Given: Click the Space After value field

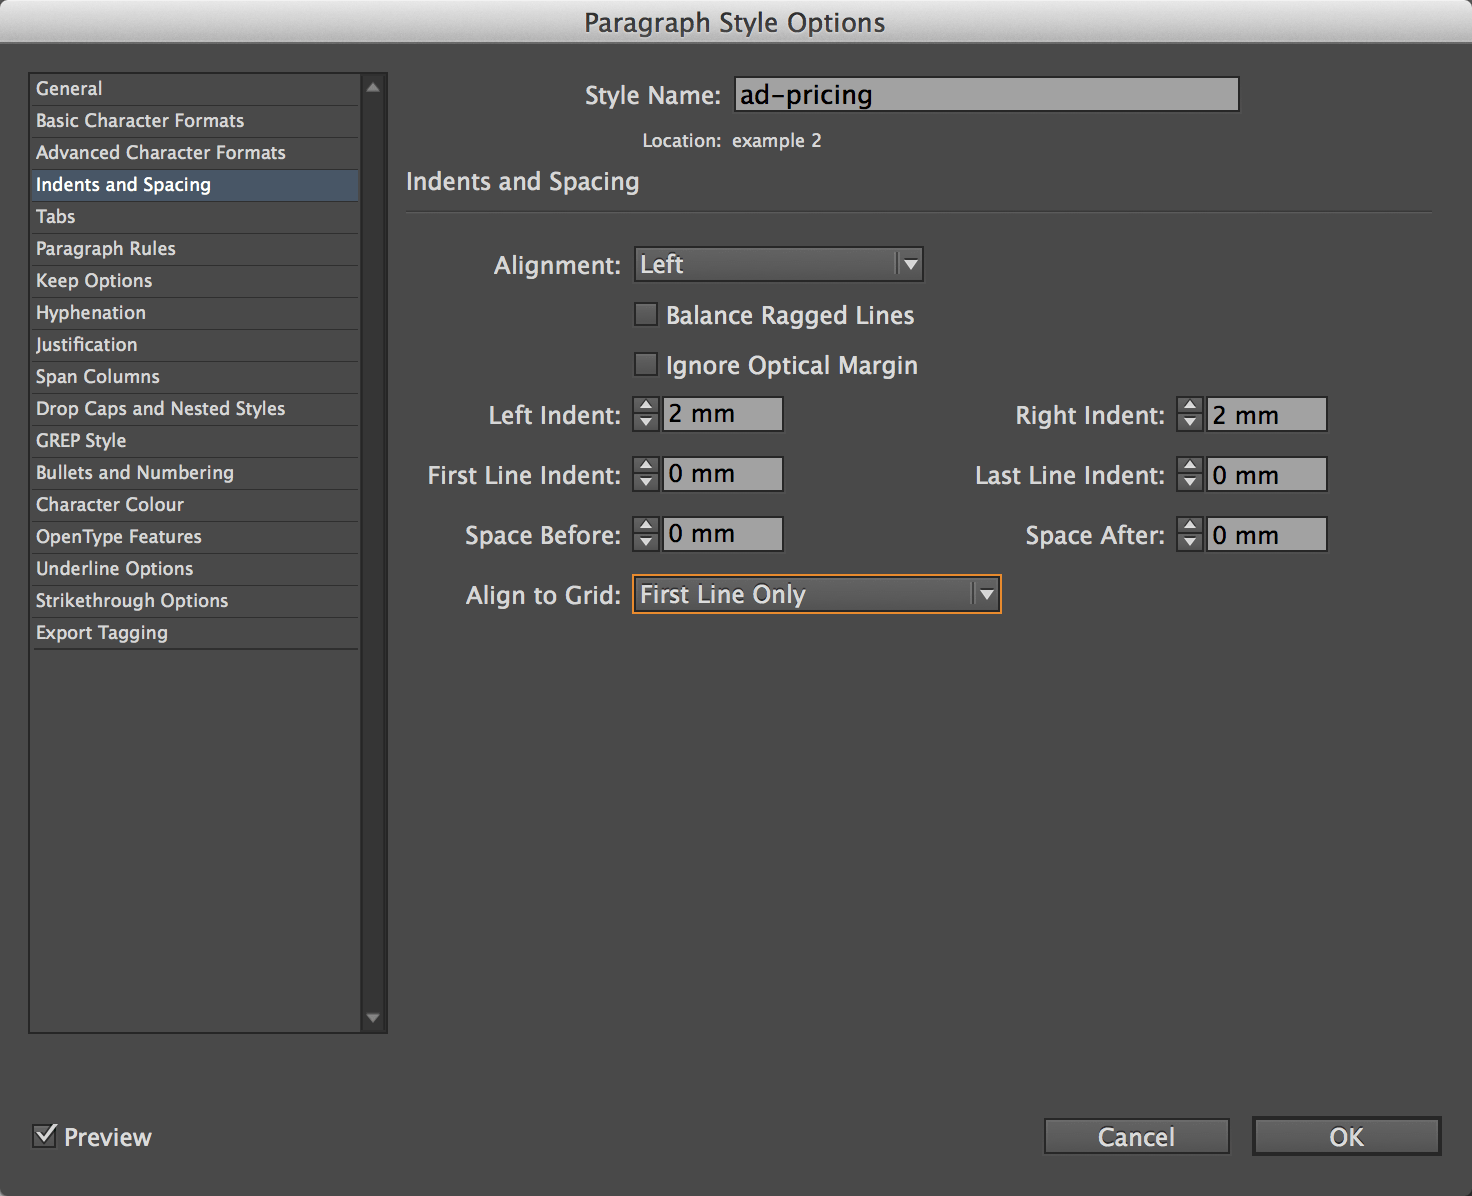Looking at the screenshot, I should point(1267,534).
